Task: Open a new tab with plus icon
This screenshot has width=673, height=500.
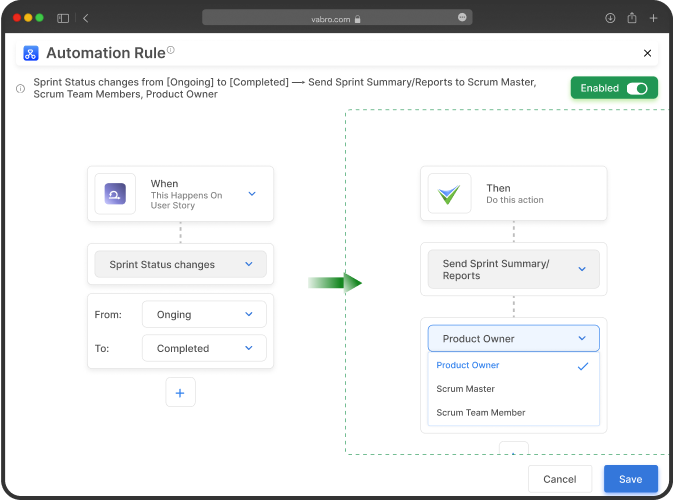Action: coord(653,18)
